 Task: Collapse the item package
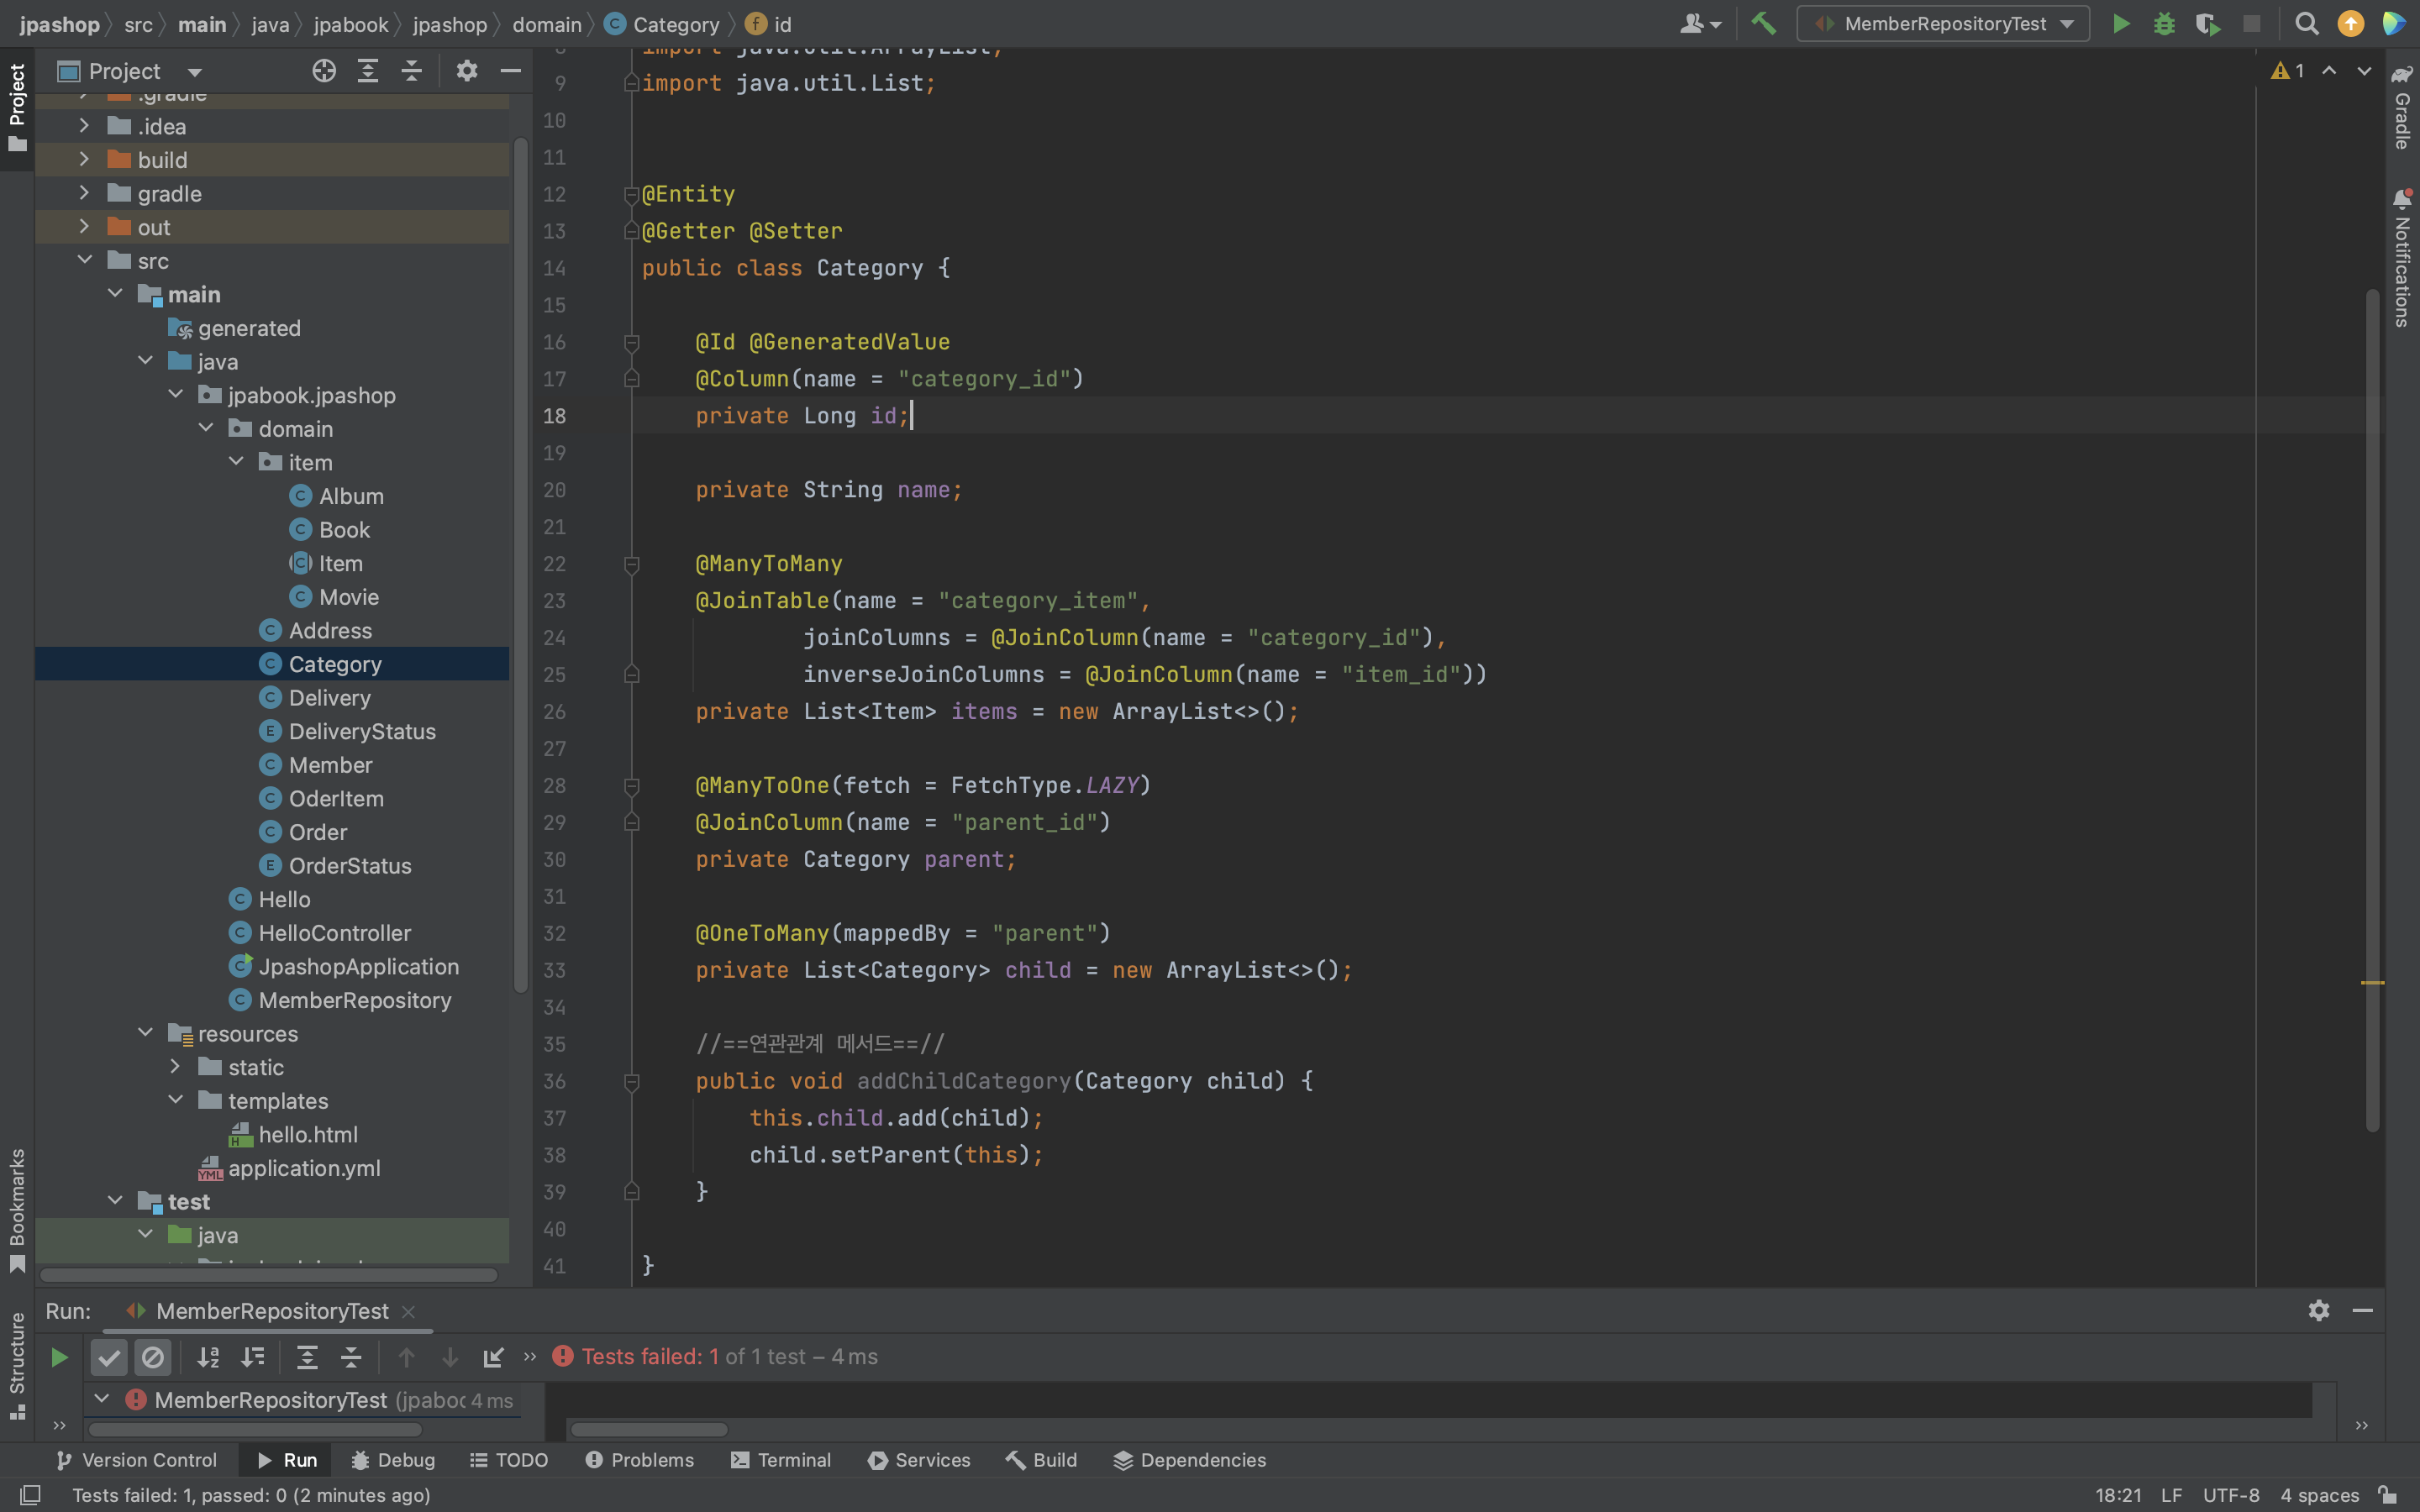point(236,462)
